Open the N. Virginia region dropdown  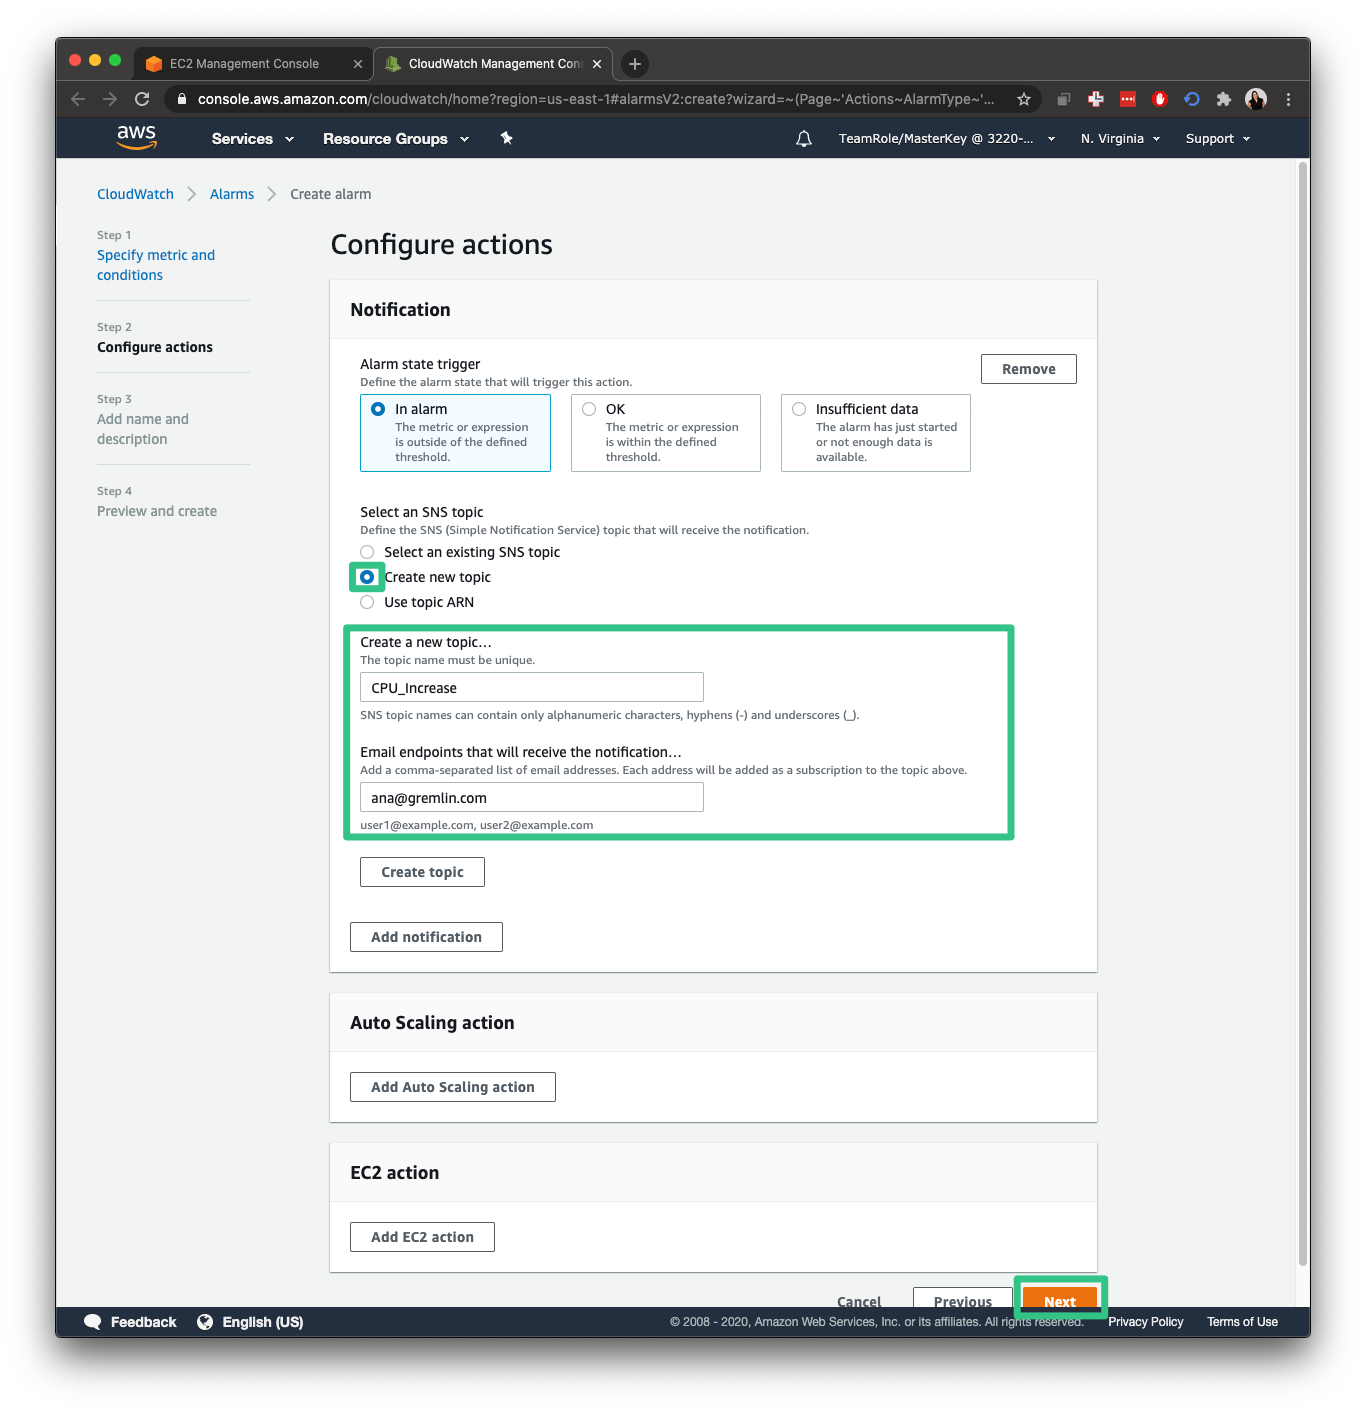tap(1120, 139)
